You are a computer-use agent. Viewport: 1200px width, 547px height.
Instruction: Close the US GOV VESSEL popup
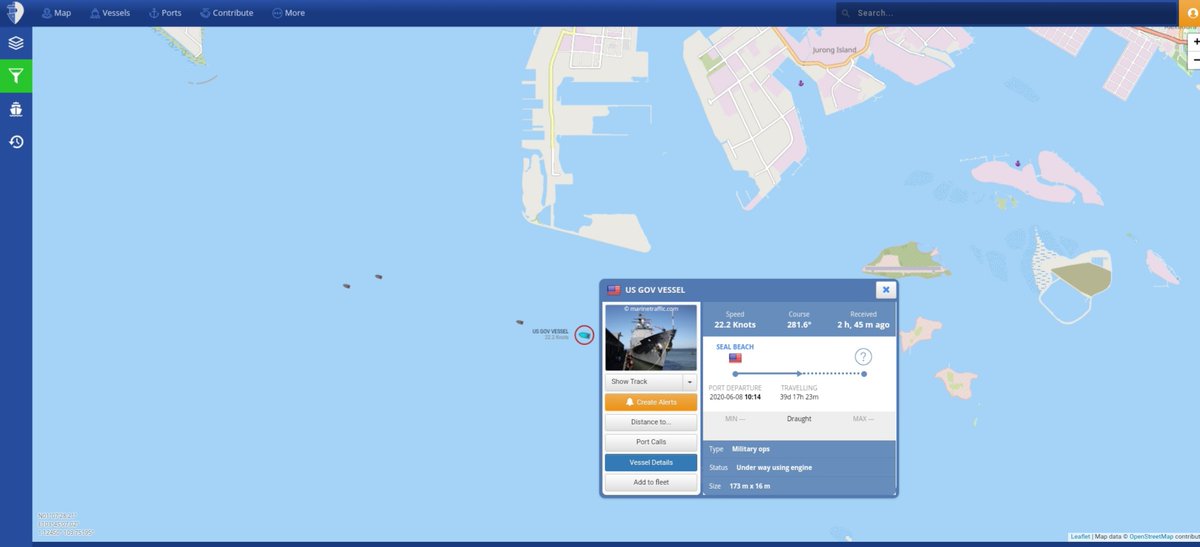click(885, 290)
